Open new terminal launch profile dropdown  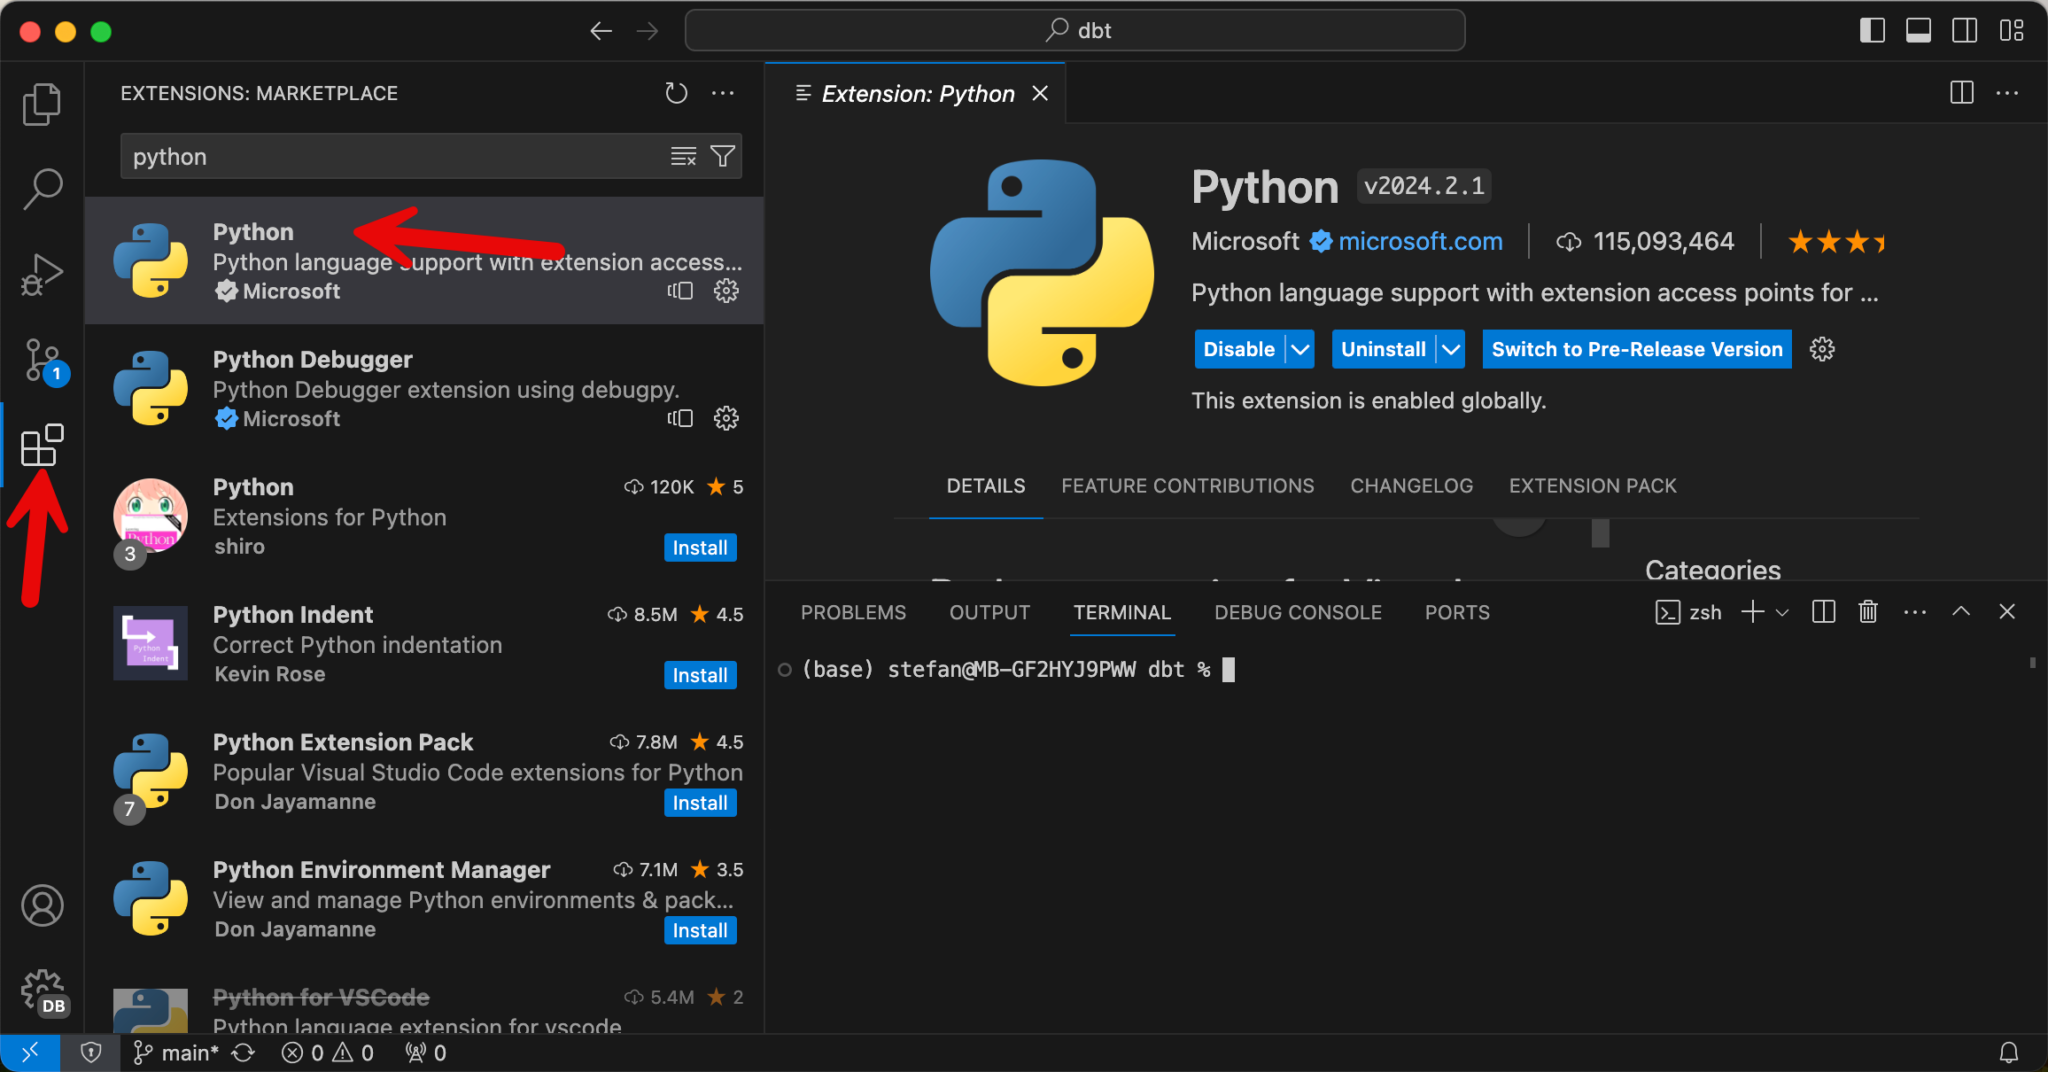(x=1782, y=612)
